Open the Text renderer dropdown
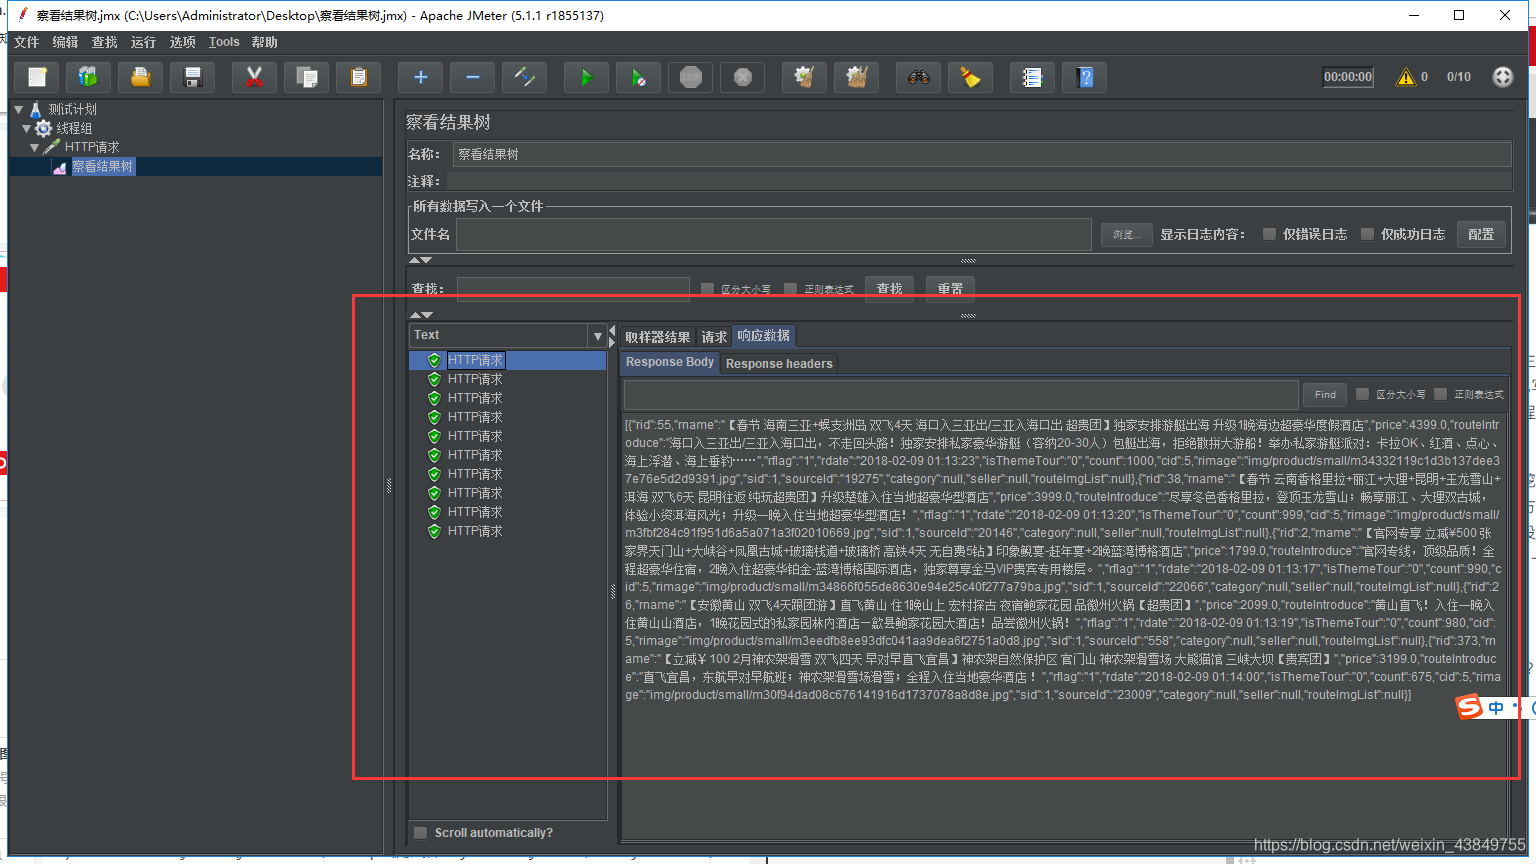The image size is (1536, 864). 598,336
